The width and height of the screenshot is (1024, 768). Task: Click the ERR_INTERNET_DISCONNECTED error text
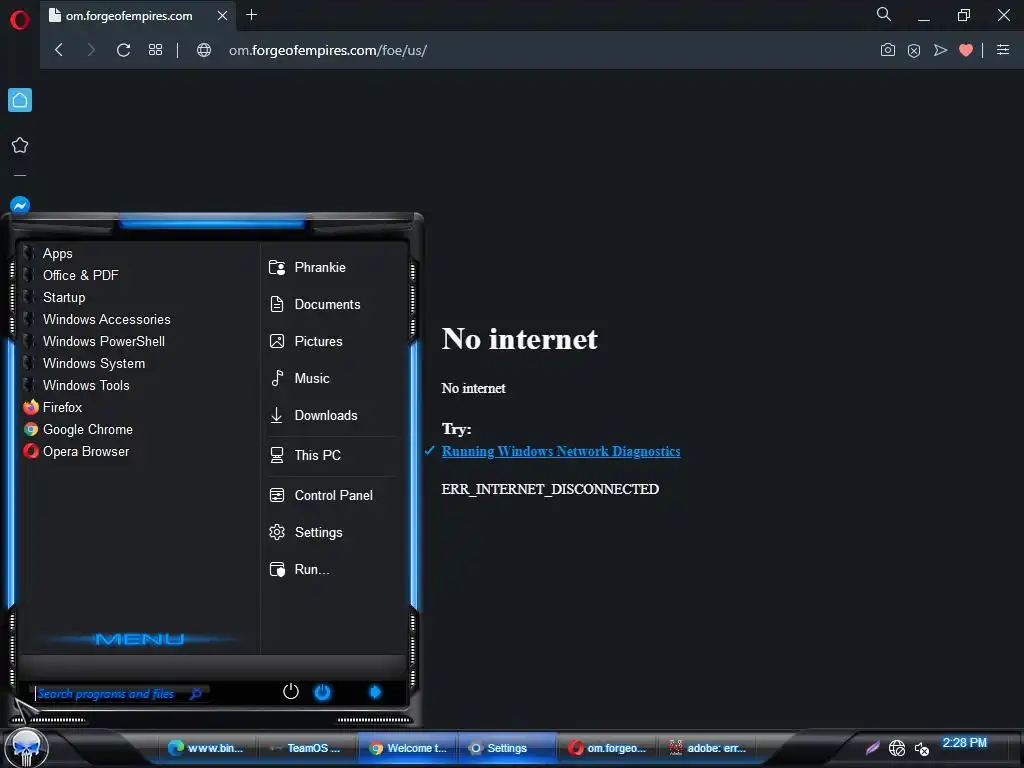550,489
